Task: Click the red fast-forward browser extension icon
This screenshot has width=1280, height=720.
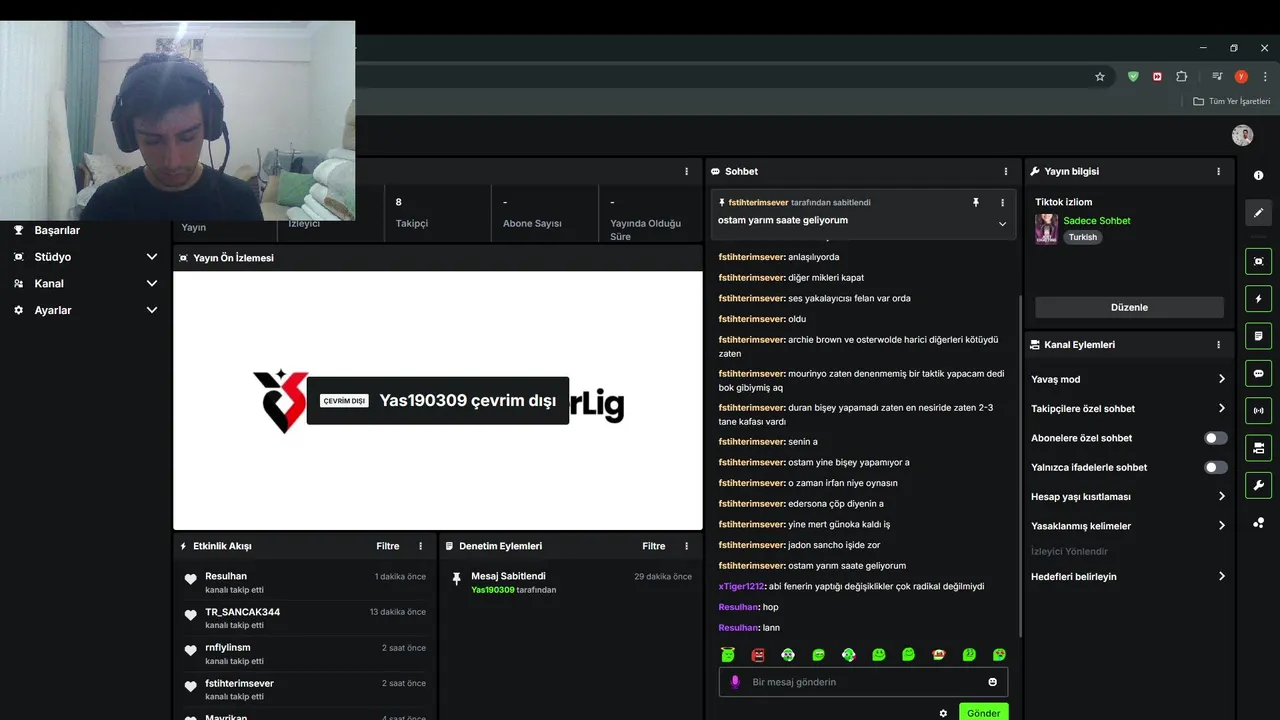Action: 1157,76
